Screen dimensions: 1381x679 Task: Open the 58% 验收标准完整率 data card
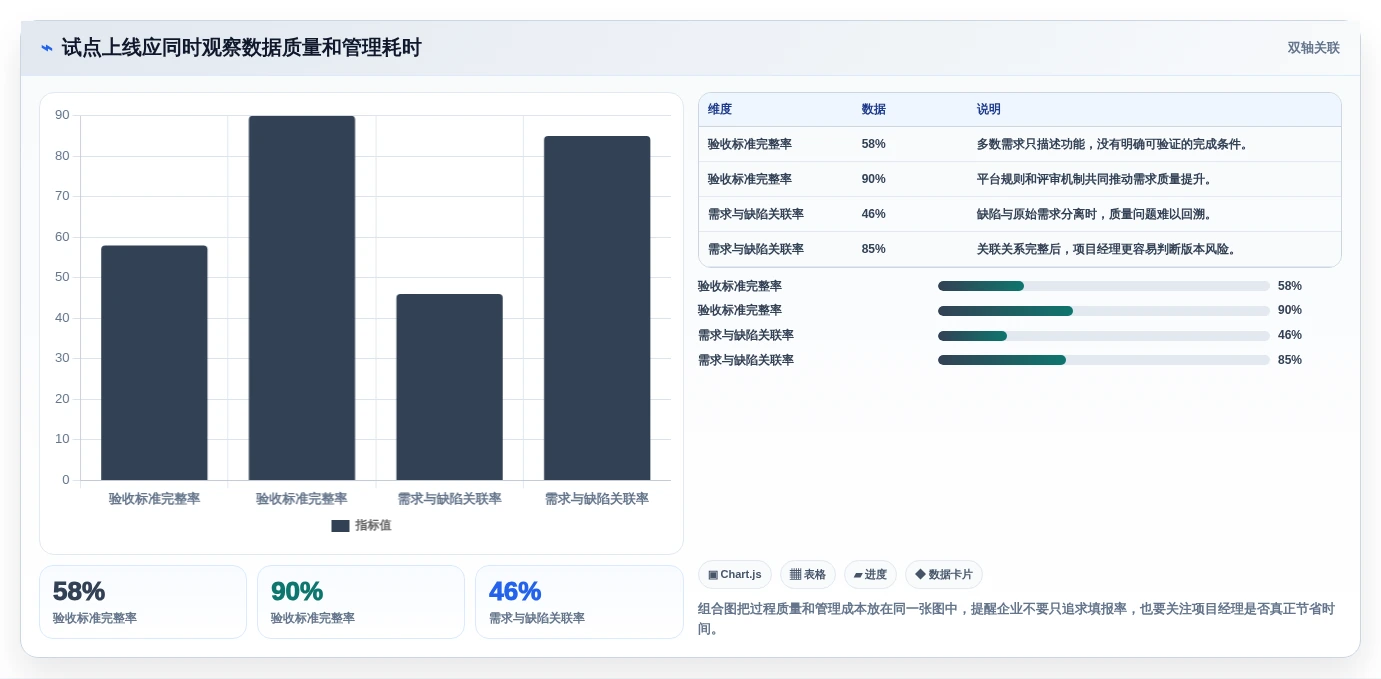(x=143, y=602)
